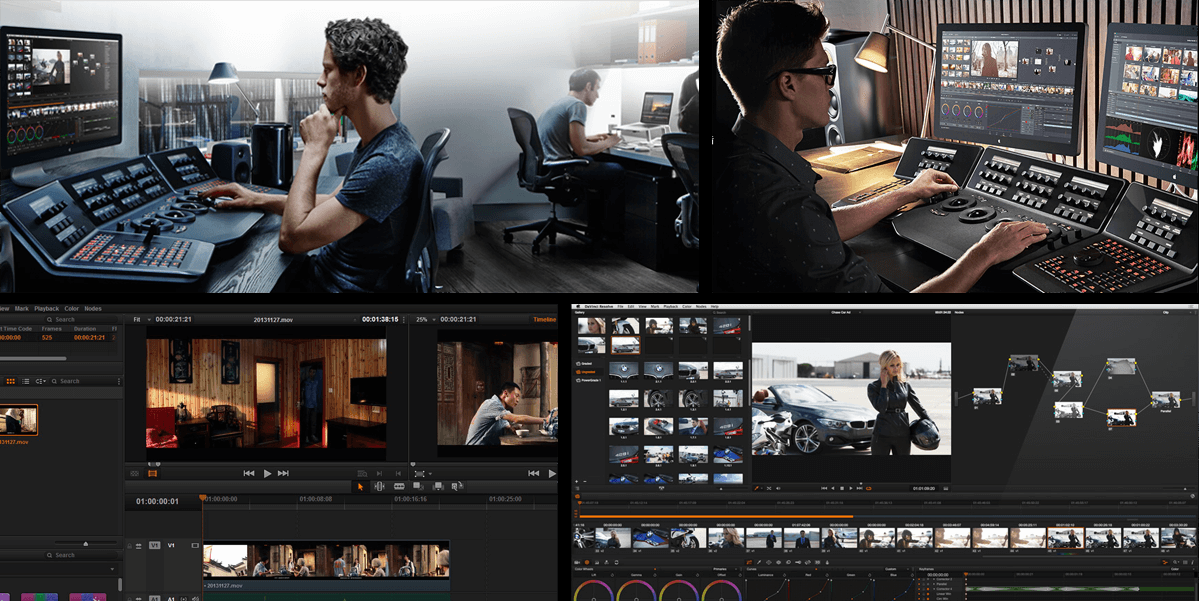Open the Playback menu in left window
The height and width of the screenshot is (601, 1199).
tap(46, 309)
